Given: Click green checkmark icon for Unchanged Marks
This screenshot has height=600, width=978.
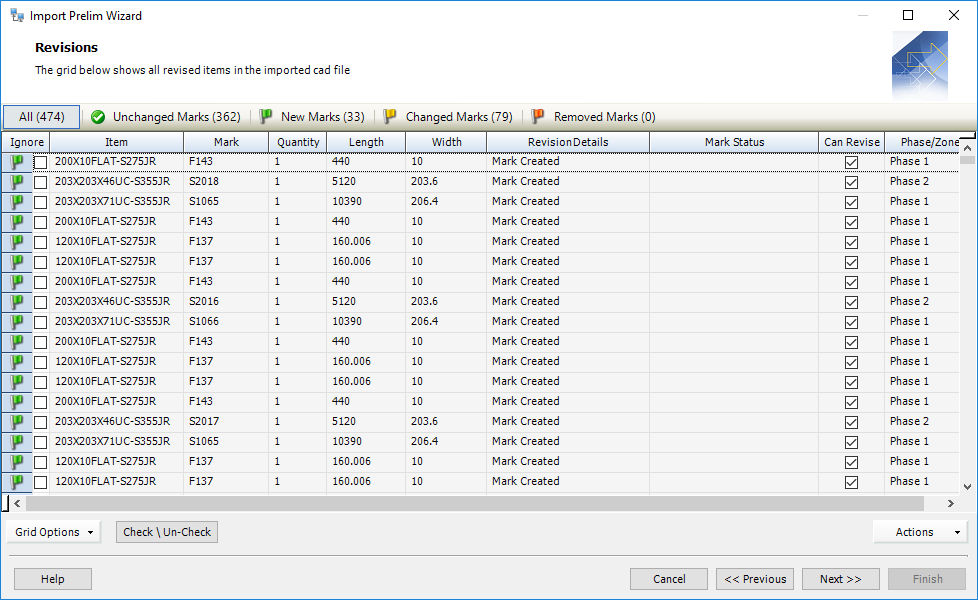Looking at the screenshot, I should click(x=98, y=117).
